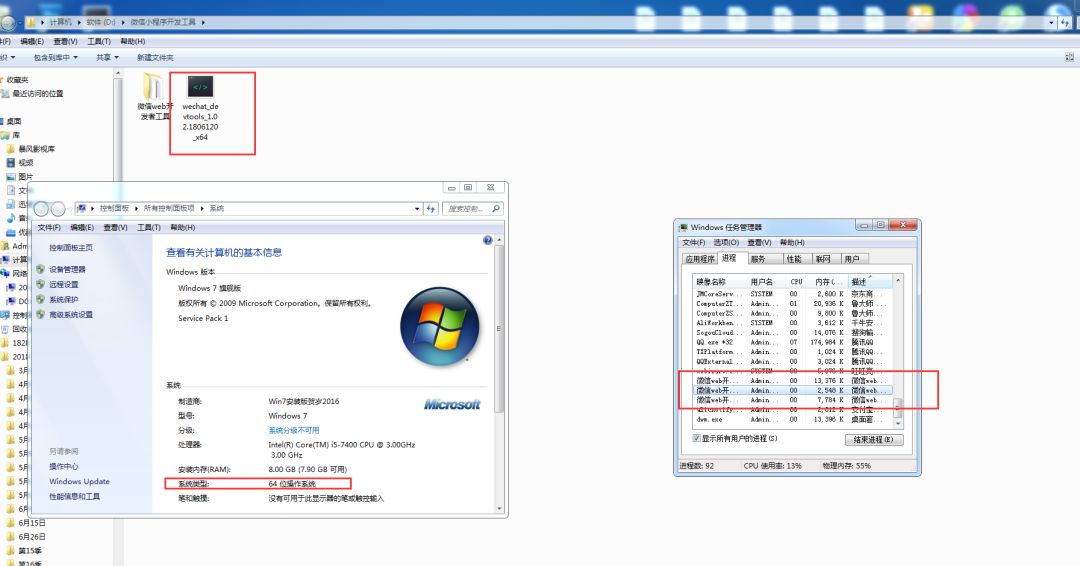Open 帮助(H) menu in Task Manager
The image size is (1080, 566).
click(792, 242)
